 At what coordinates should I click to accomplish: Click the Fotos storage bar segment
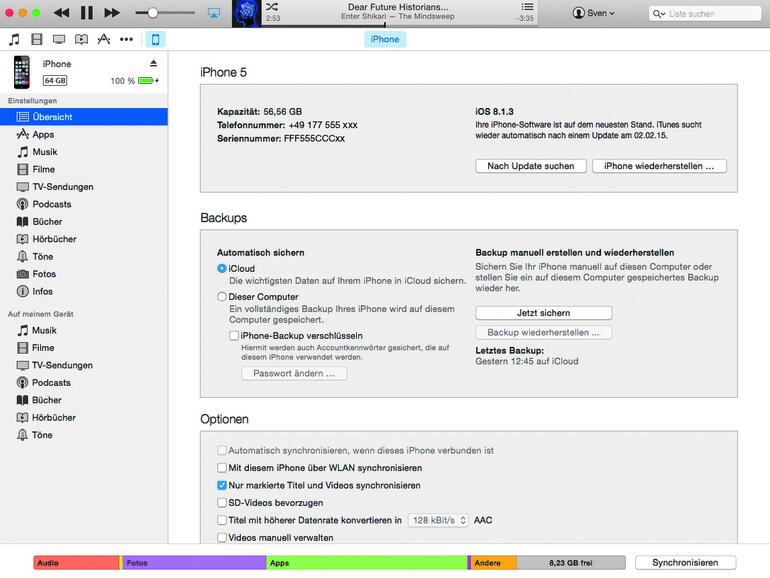coord(194,563)
